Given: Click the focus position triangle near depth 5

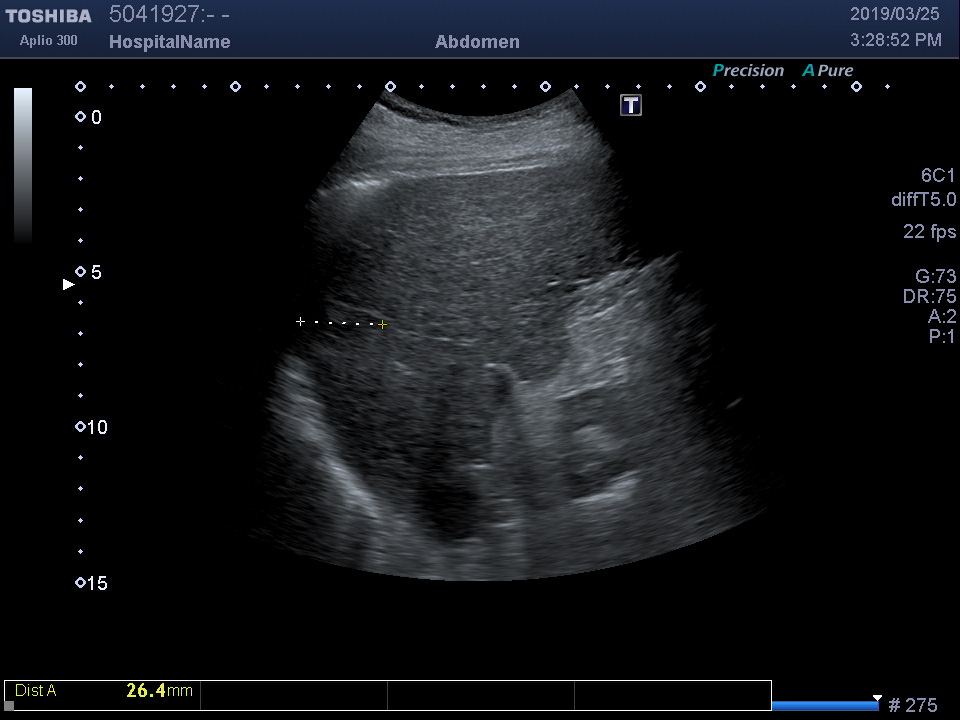Looking at the screenshot, I should coord(68,285).
